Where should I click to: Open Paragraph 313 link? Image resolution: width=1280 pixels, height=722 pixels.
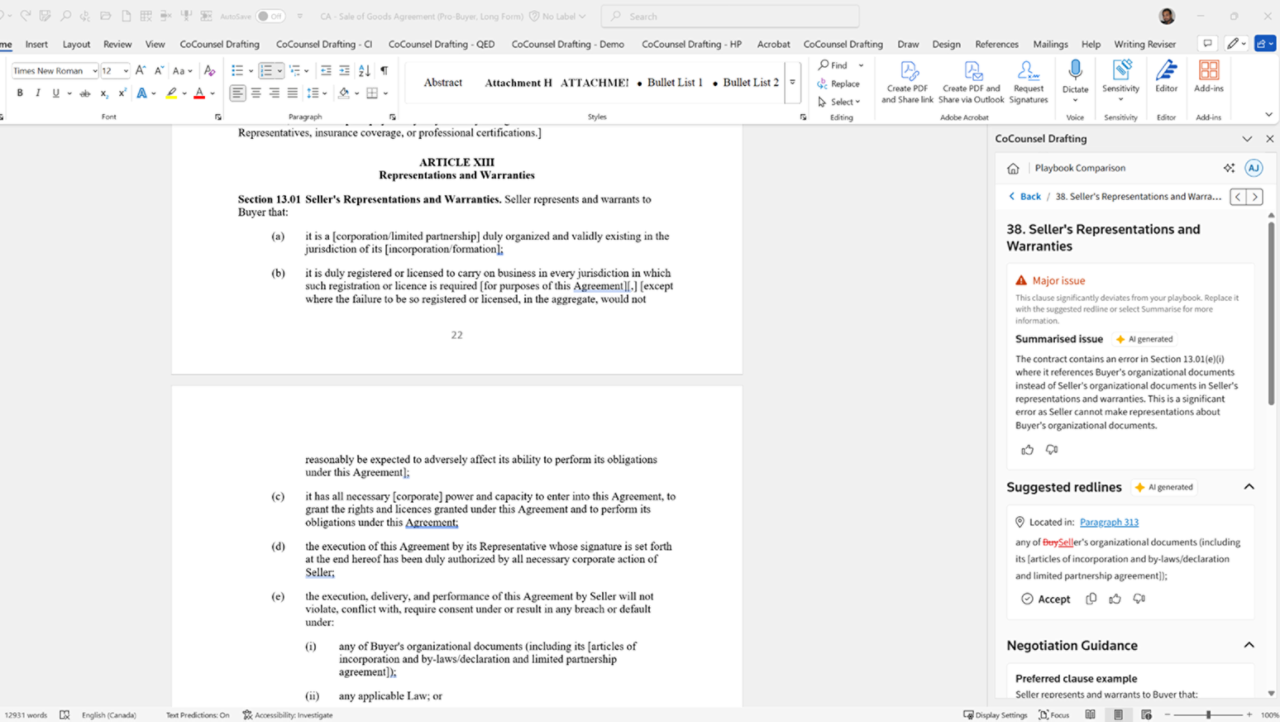pyautogui.click(x=1109, y=522)
